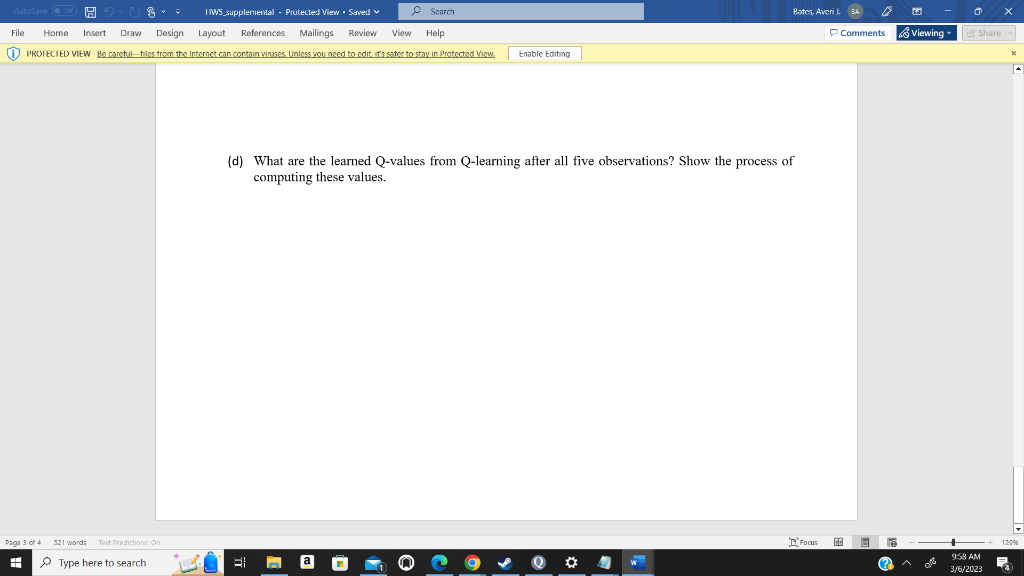The width and height of the screenshot is (1024, 576).
Task: Open the Quick Access Toolbar customize dropdown
Action: click(x=178, y=11)
